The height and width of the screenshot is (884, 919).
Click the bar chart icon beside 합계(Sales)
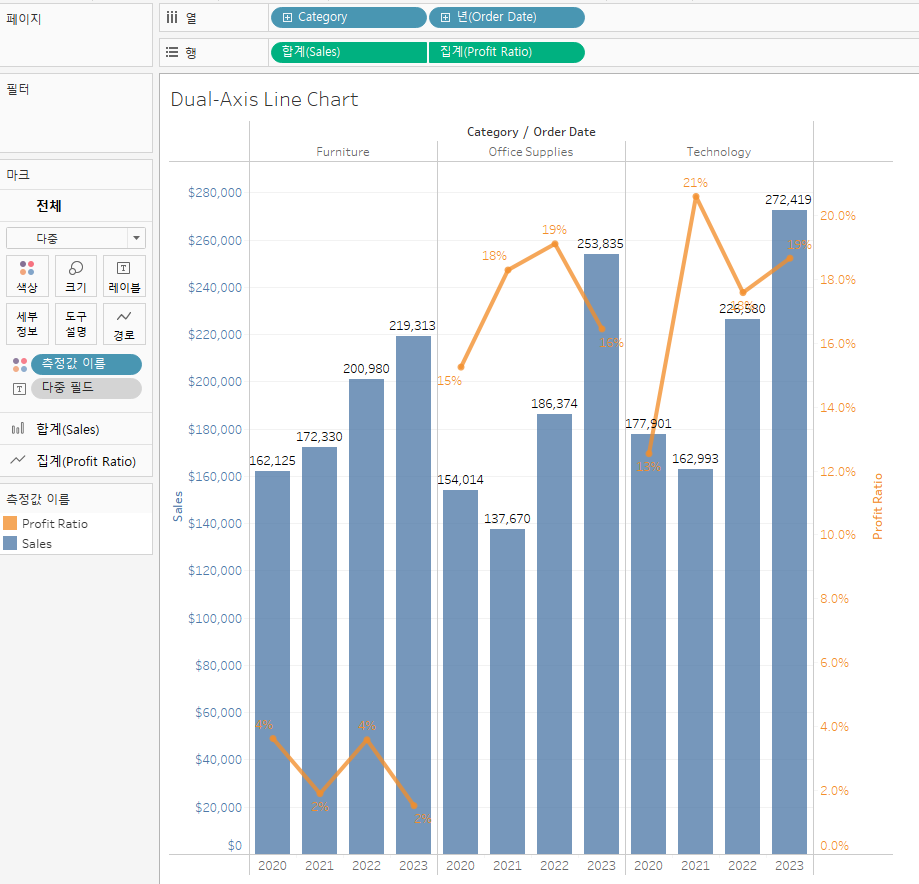18,429
